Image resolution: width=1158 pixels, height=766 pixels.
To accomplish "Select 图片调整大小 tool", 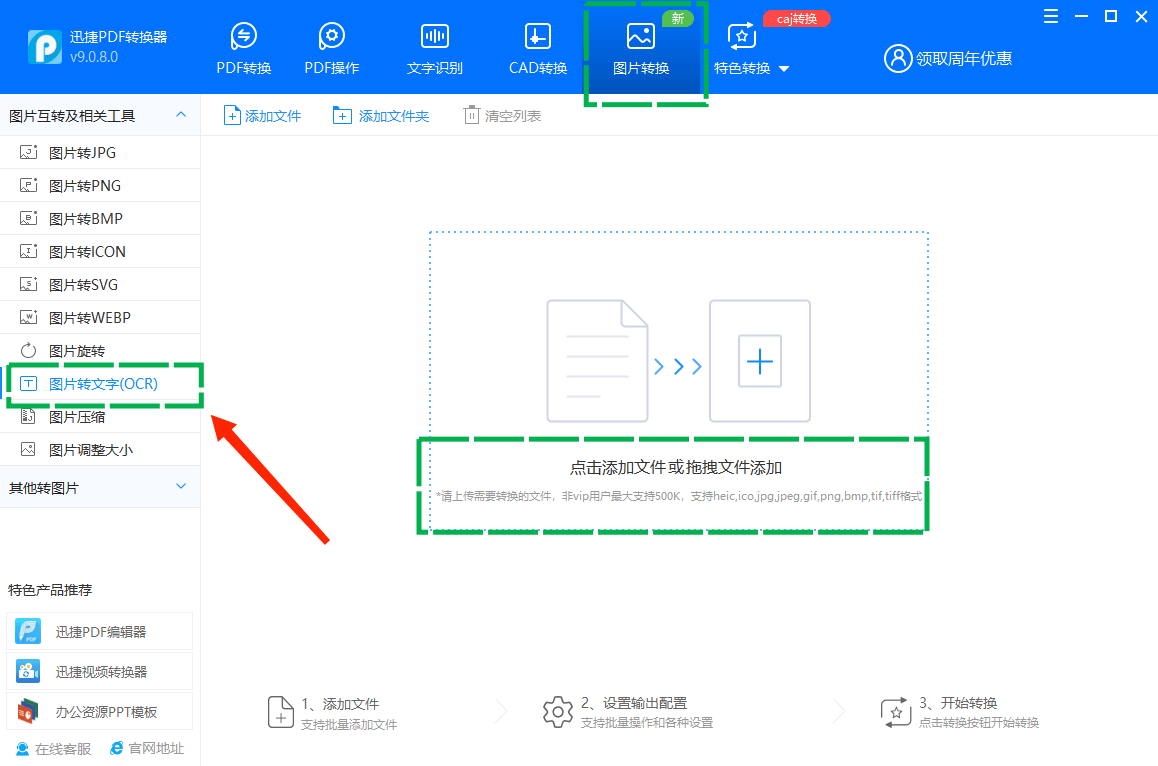I will (100, 450).
